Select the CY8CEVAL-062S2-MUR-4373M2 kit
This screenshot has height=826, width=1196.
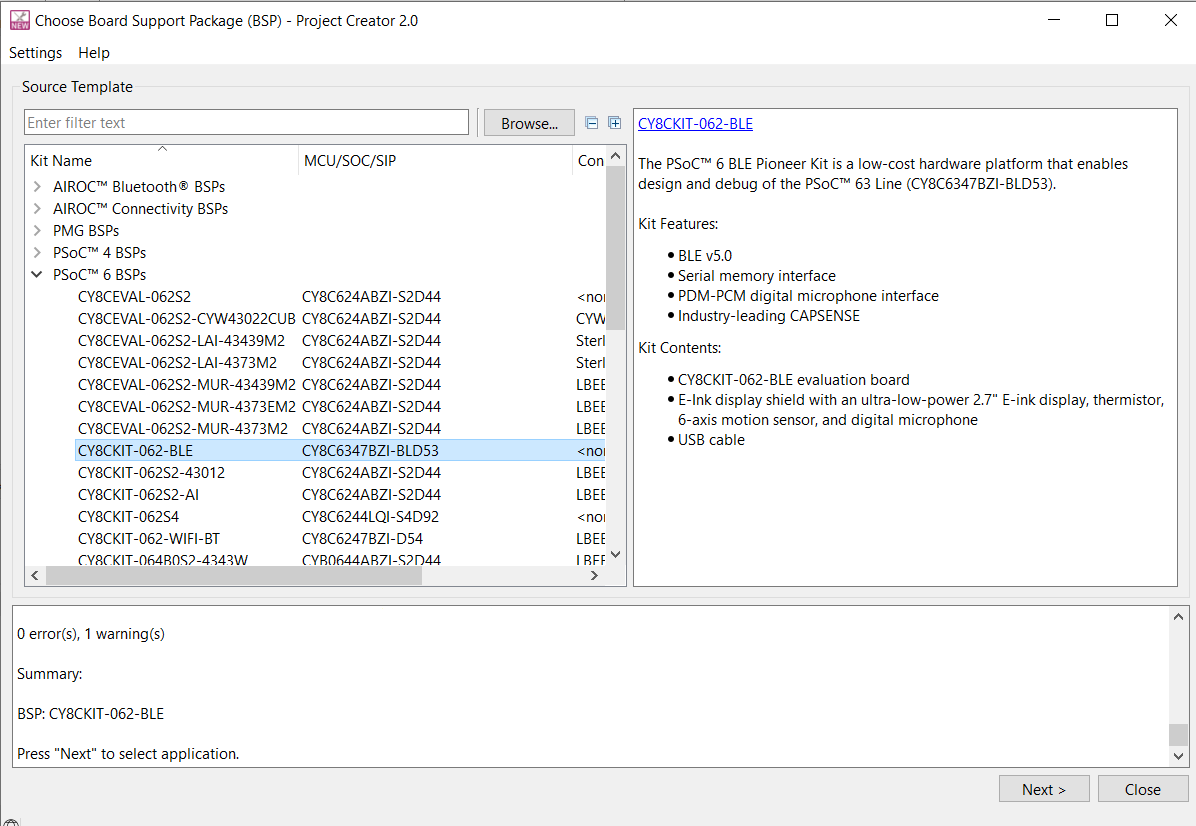click(x=182, y=429)
